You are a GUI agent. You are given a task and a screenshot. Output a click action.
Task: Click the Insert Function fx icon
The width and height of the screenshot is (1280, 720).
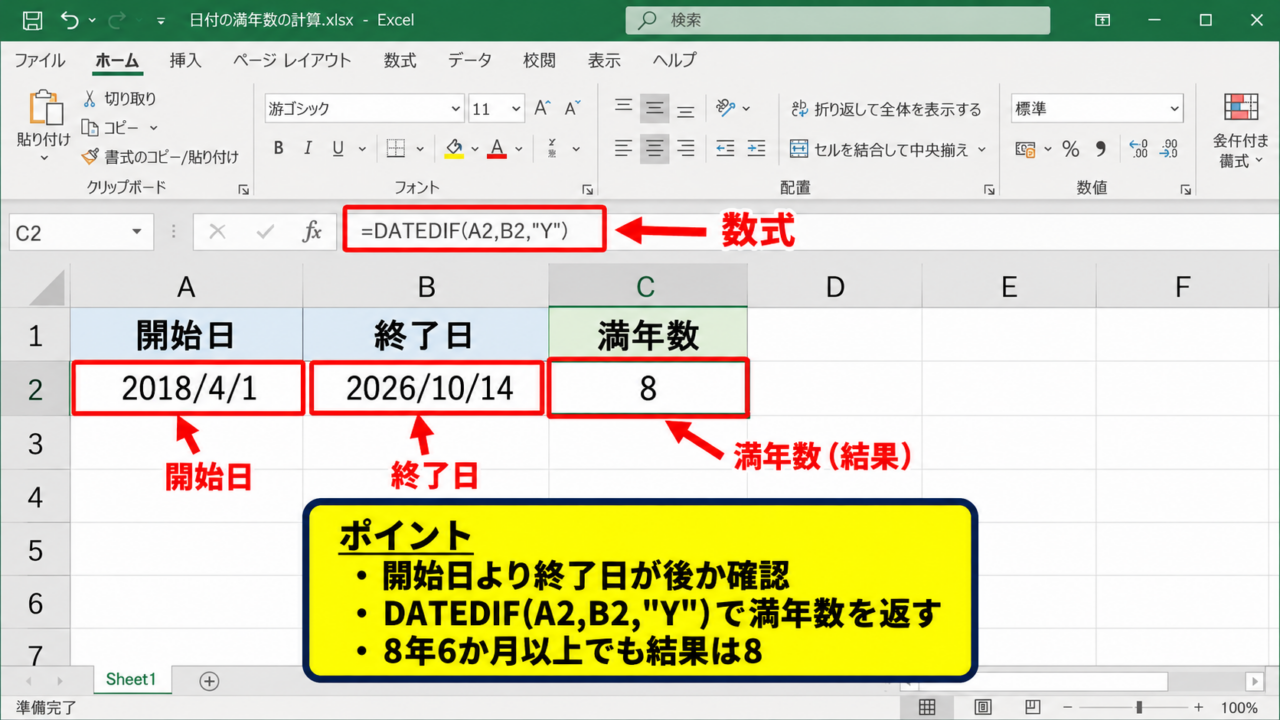tap(312, 232)
